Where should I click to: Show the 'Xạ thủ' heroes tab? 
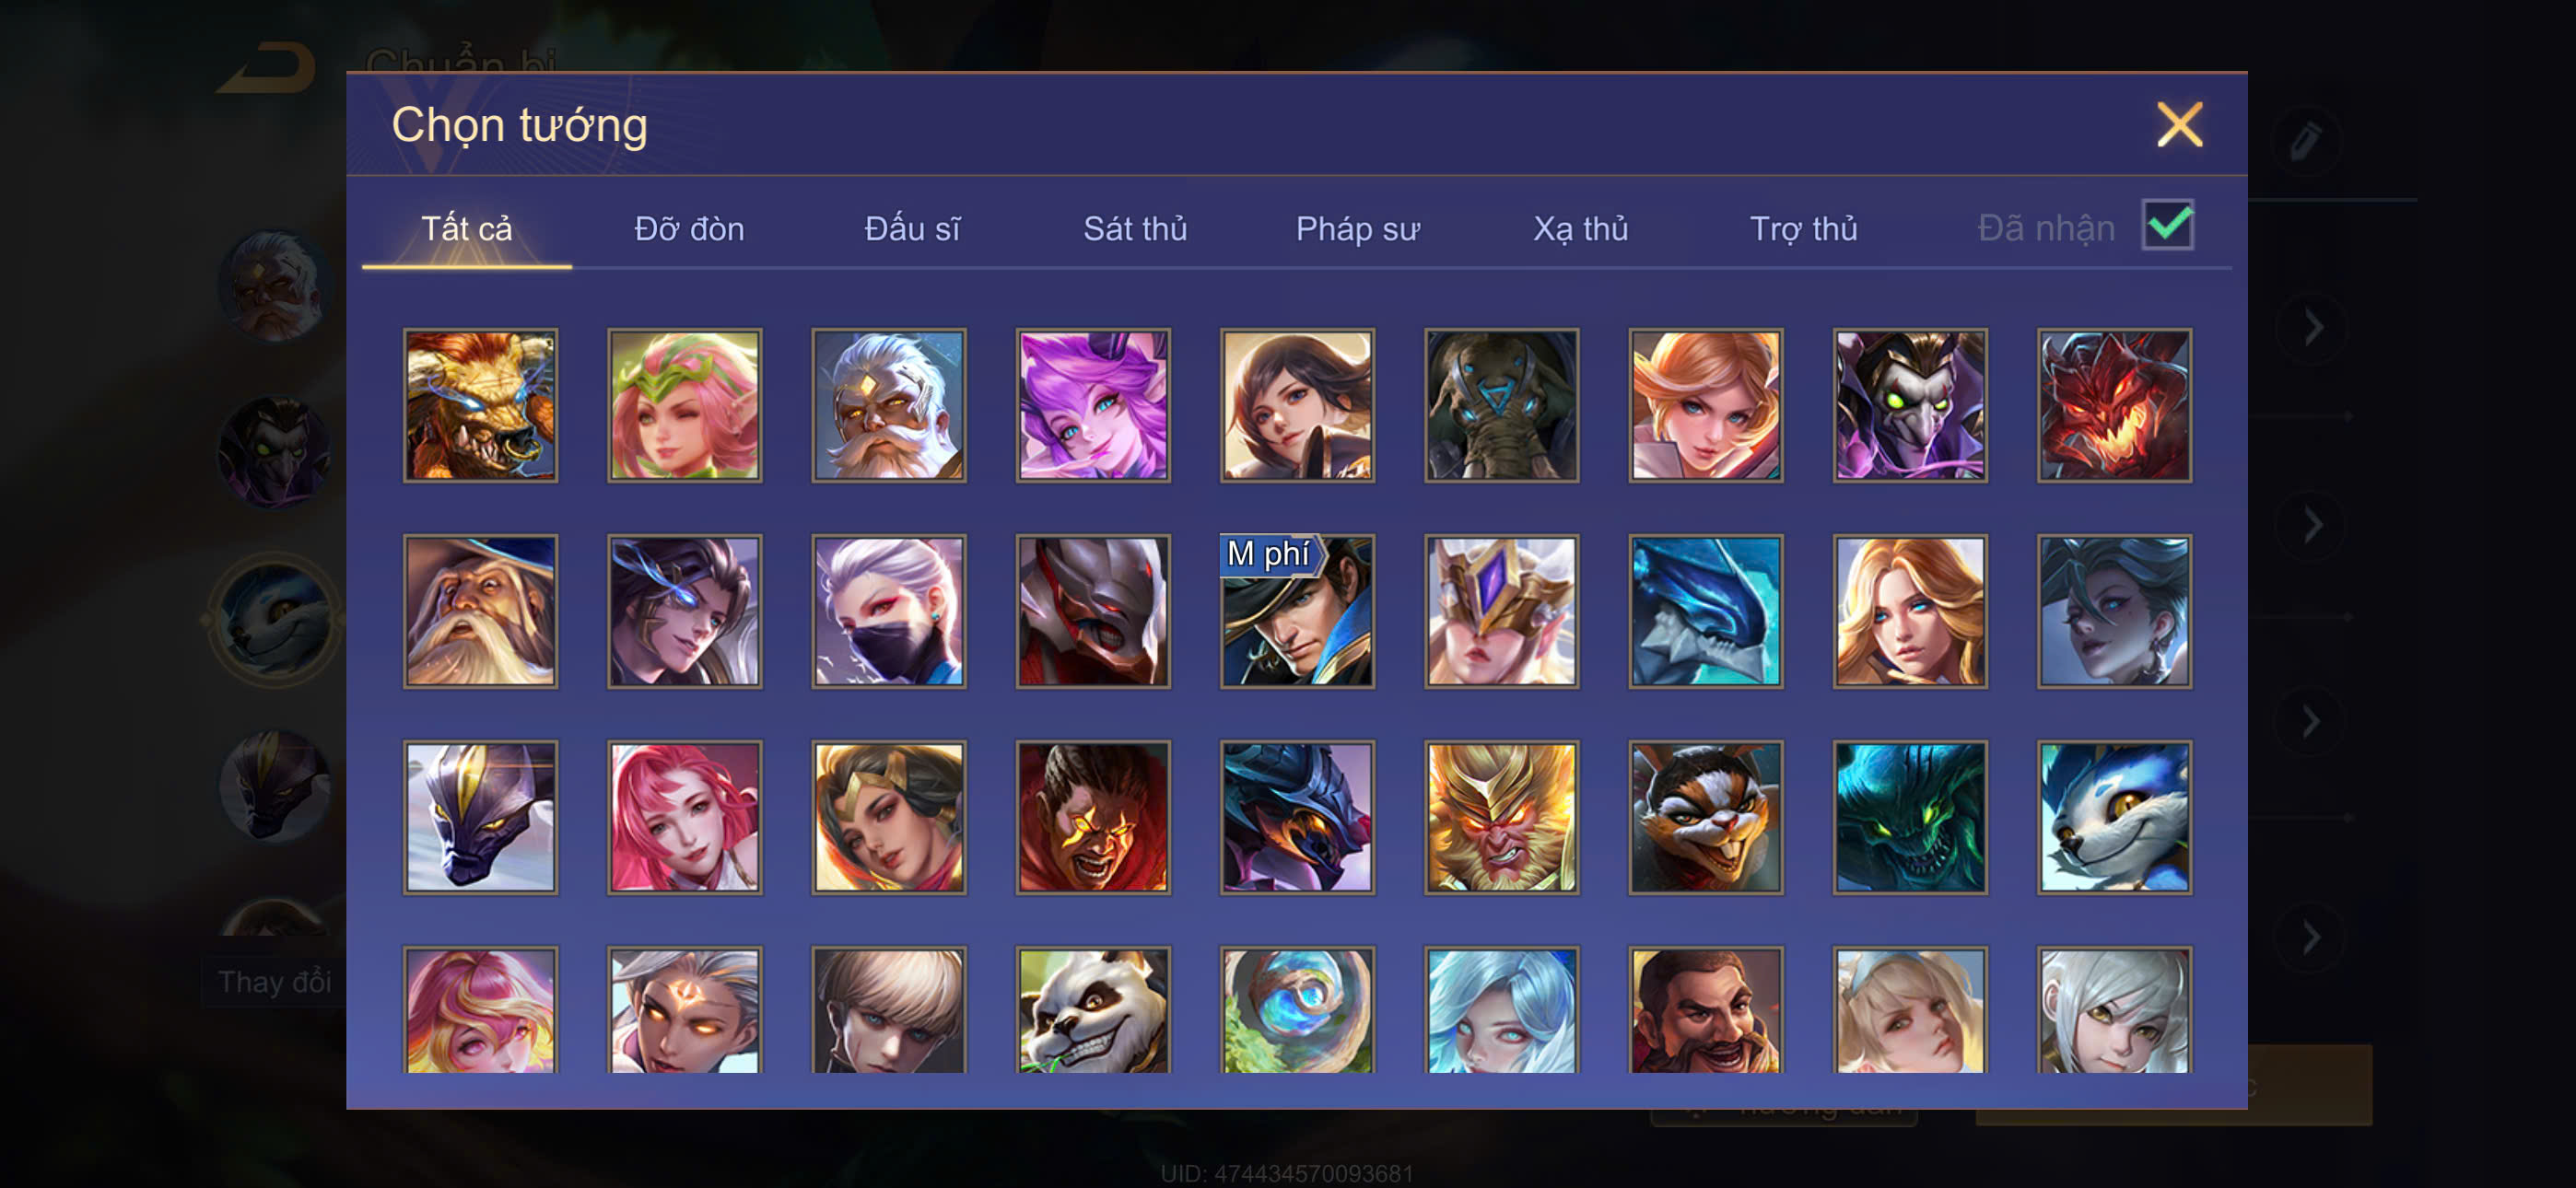coord(1580,229)
